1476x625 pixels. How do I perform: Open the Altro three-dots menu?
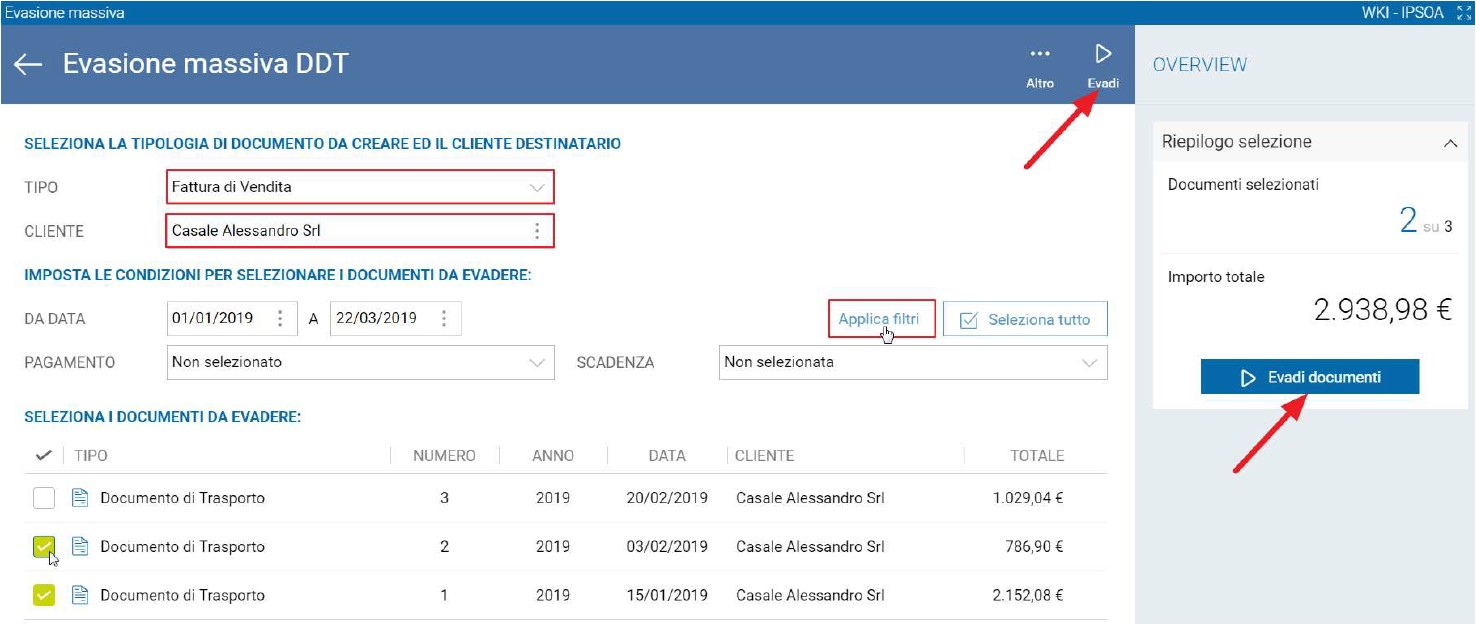(1040, 54)
